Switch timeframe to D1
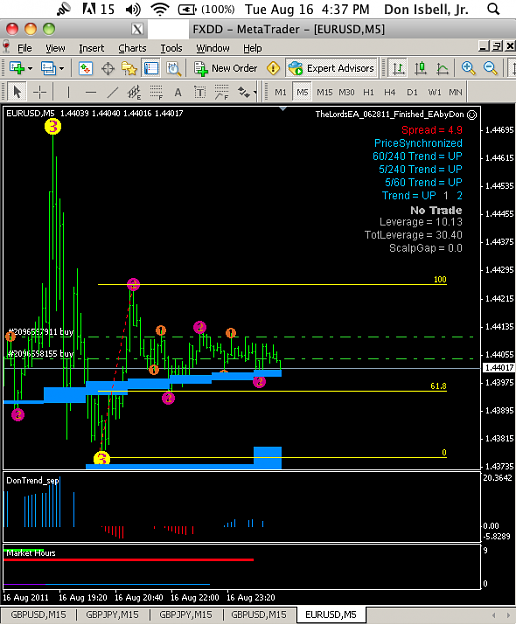Viewport: 516px width, 625px height. tap(412, 92)
